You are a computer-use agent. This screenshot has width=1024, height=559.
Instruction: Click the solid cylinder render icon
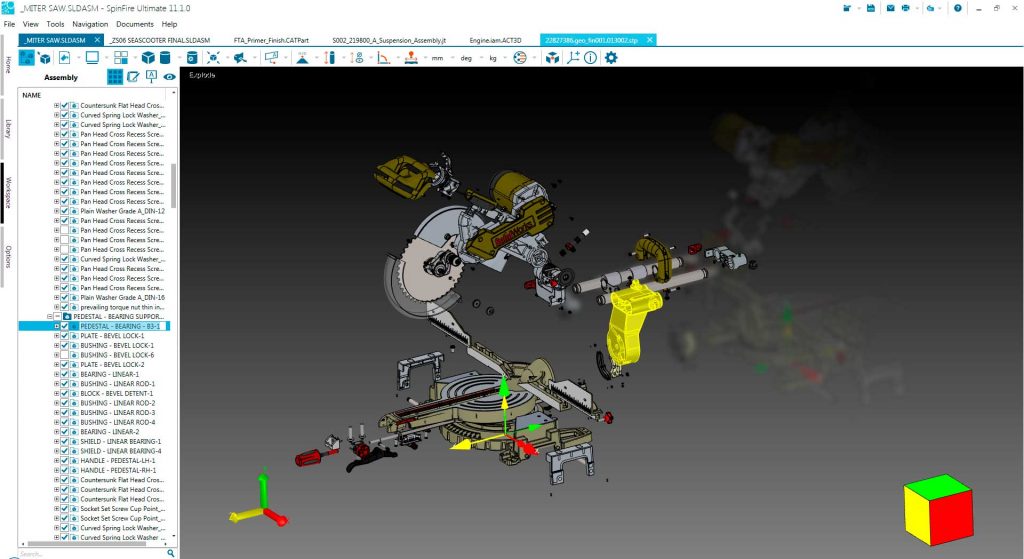pyautogui.click(x=165, y=57)
